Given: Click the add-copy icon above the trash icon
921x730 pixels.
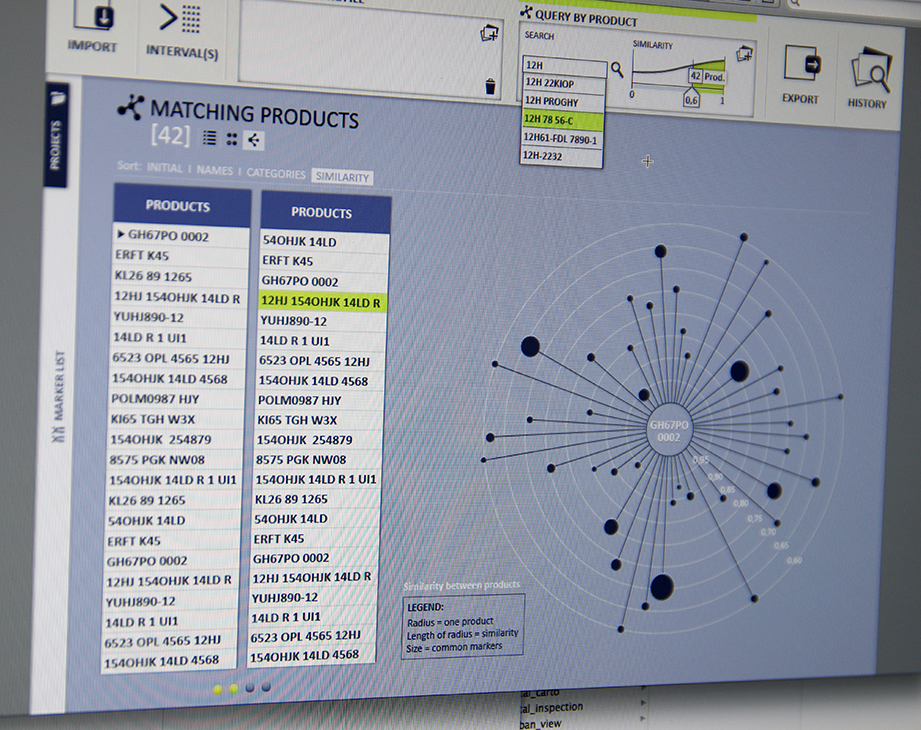Looking at the screenshot, I should 489,33.
